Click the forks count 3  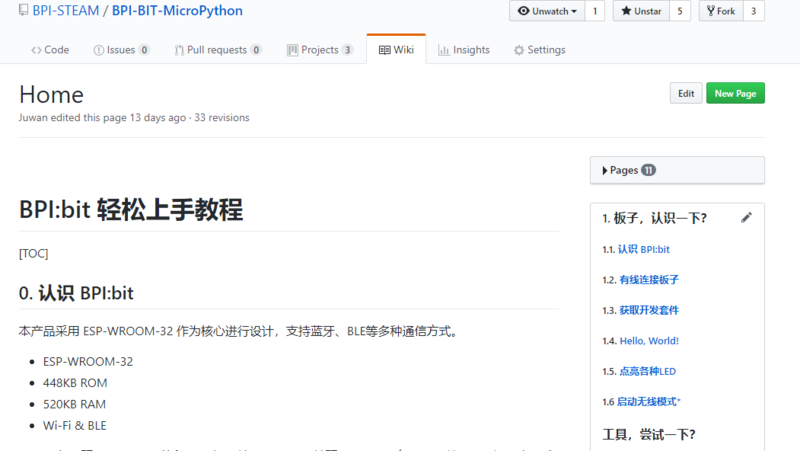(x=754, y=11)
